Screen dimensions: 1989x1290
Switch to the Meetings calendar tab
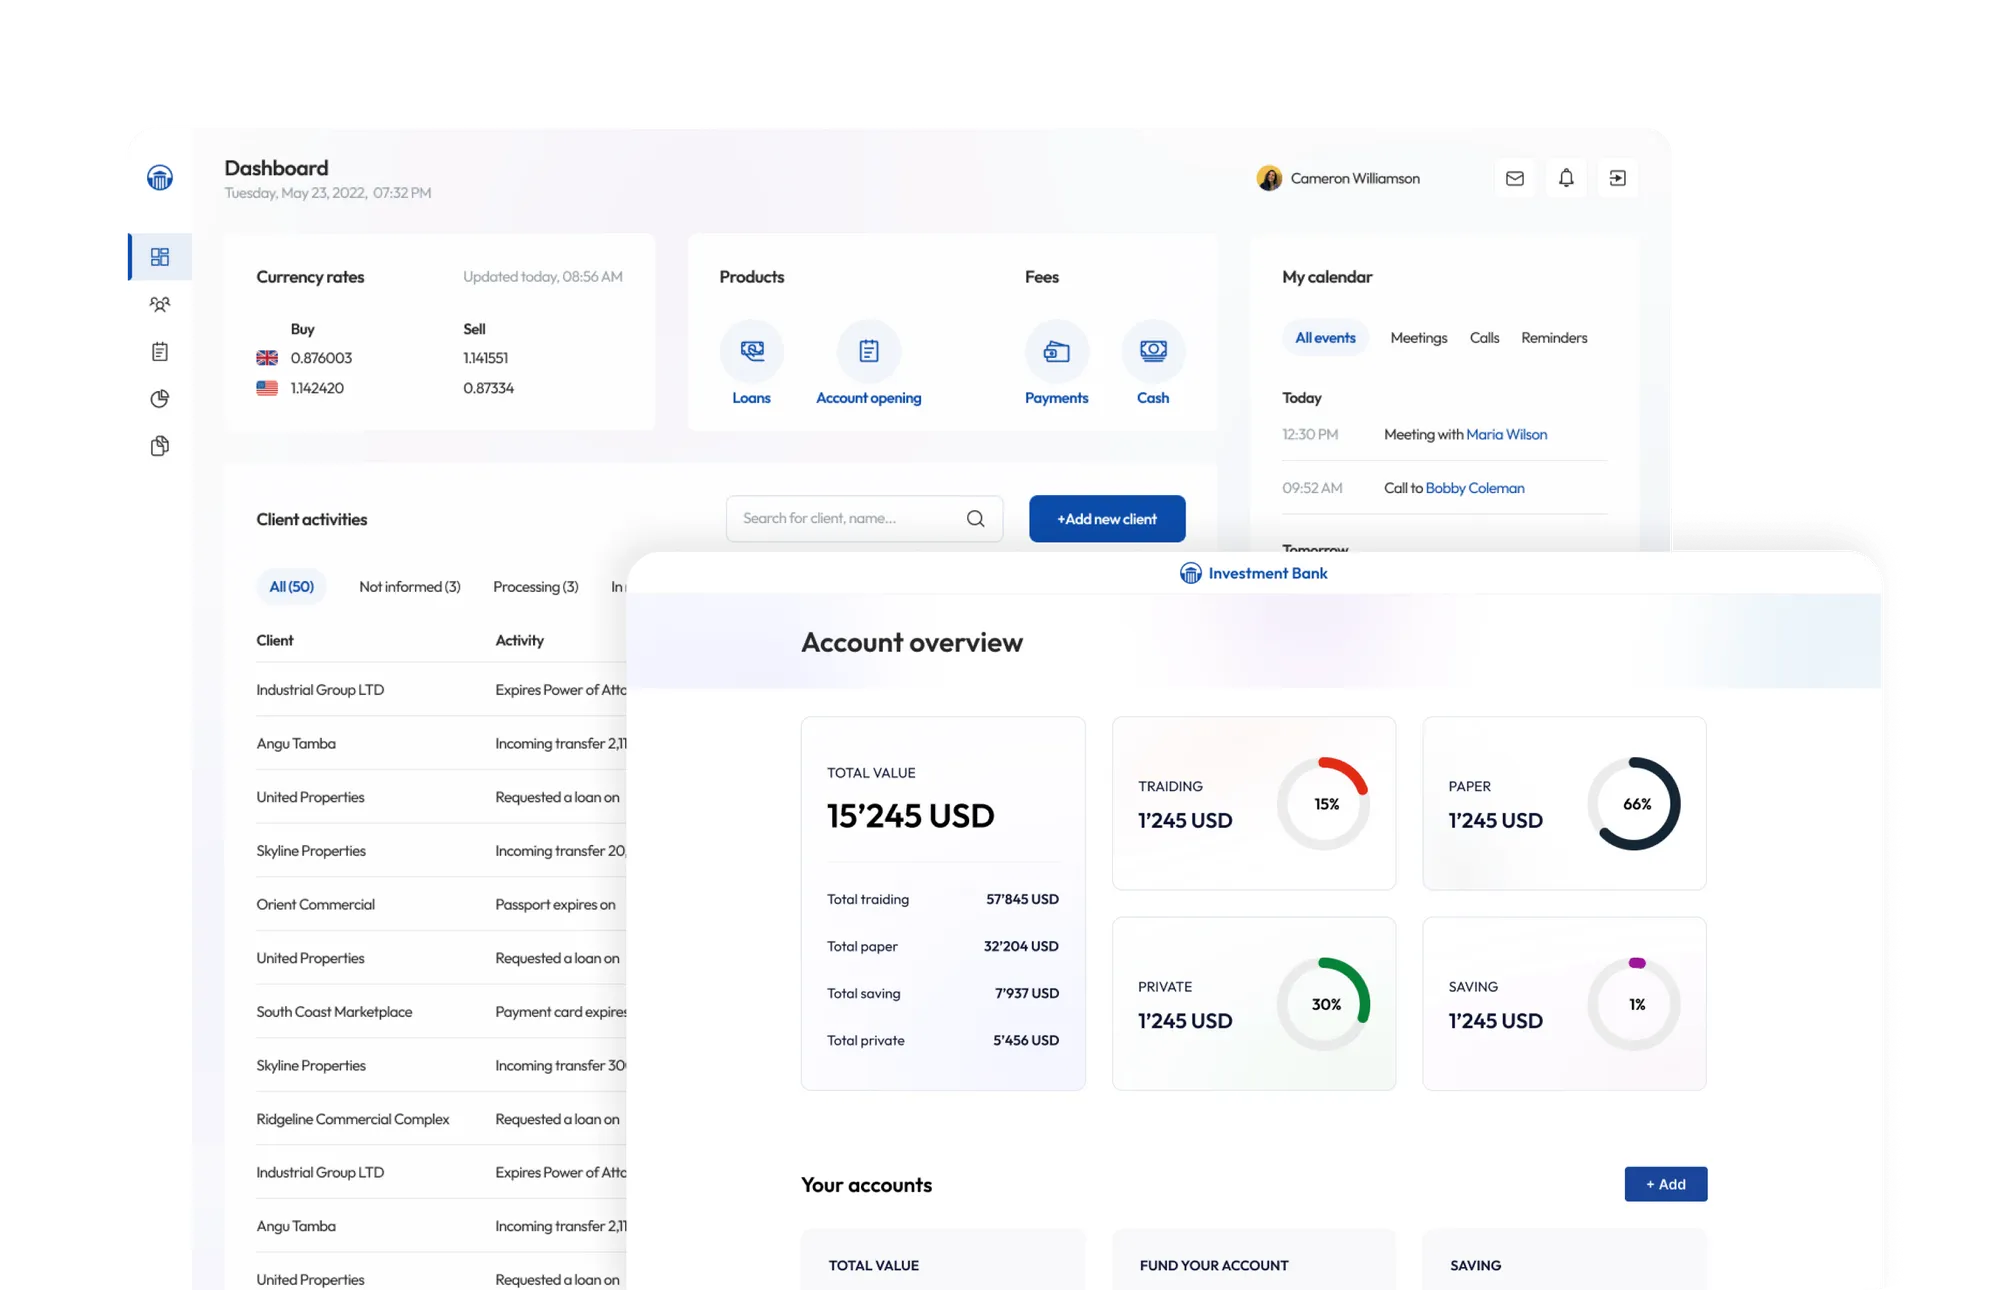tap(1418, 338)
